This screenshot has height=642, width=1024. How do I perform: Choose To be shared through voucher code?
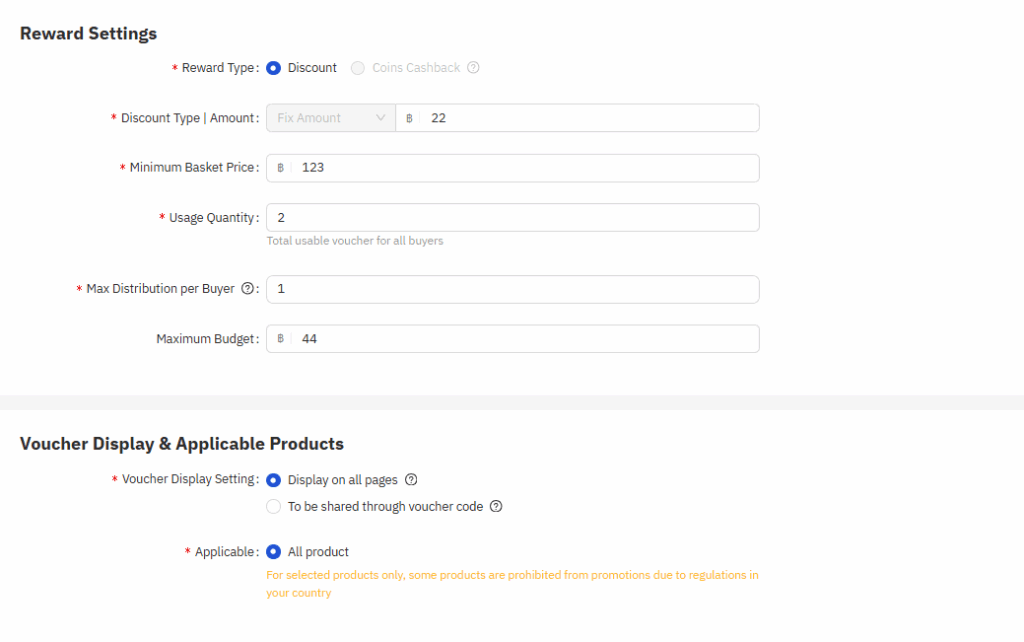pos(273,507)
